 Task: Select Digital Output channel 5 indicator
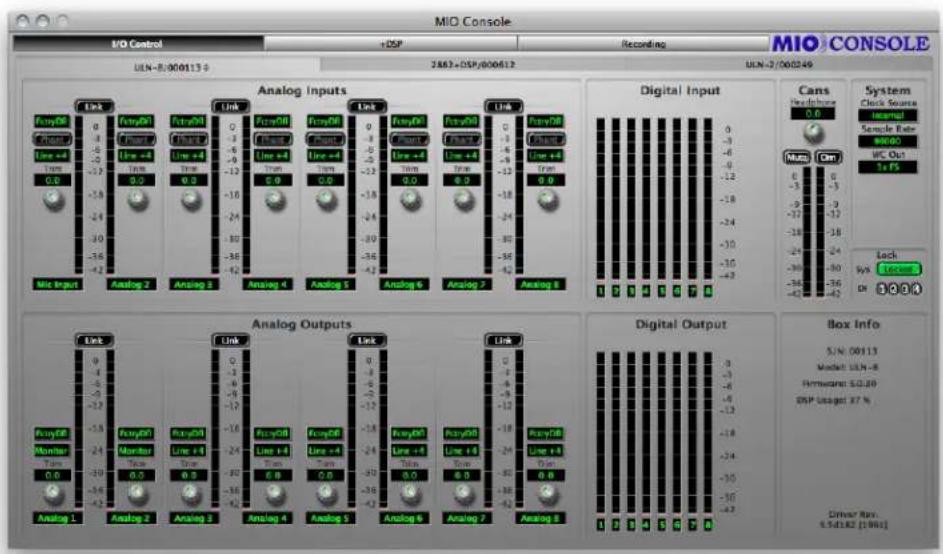pos(662,525)
